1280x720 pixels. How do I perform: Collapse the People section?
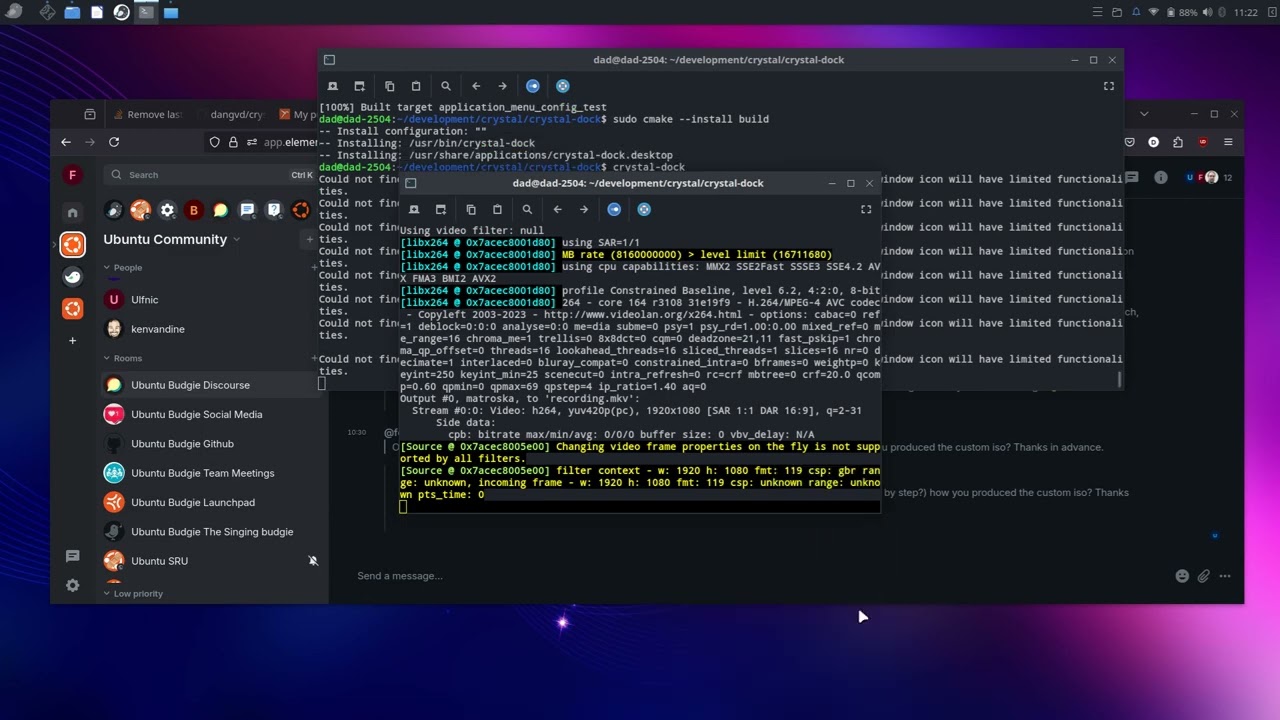click(x=121, y=268)
